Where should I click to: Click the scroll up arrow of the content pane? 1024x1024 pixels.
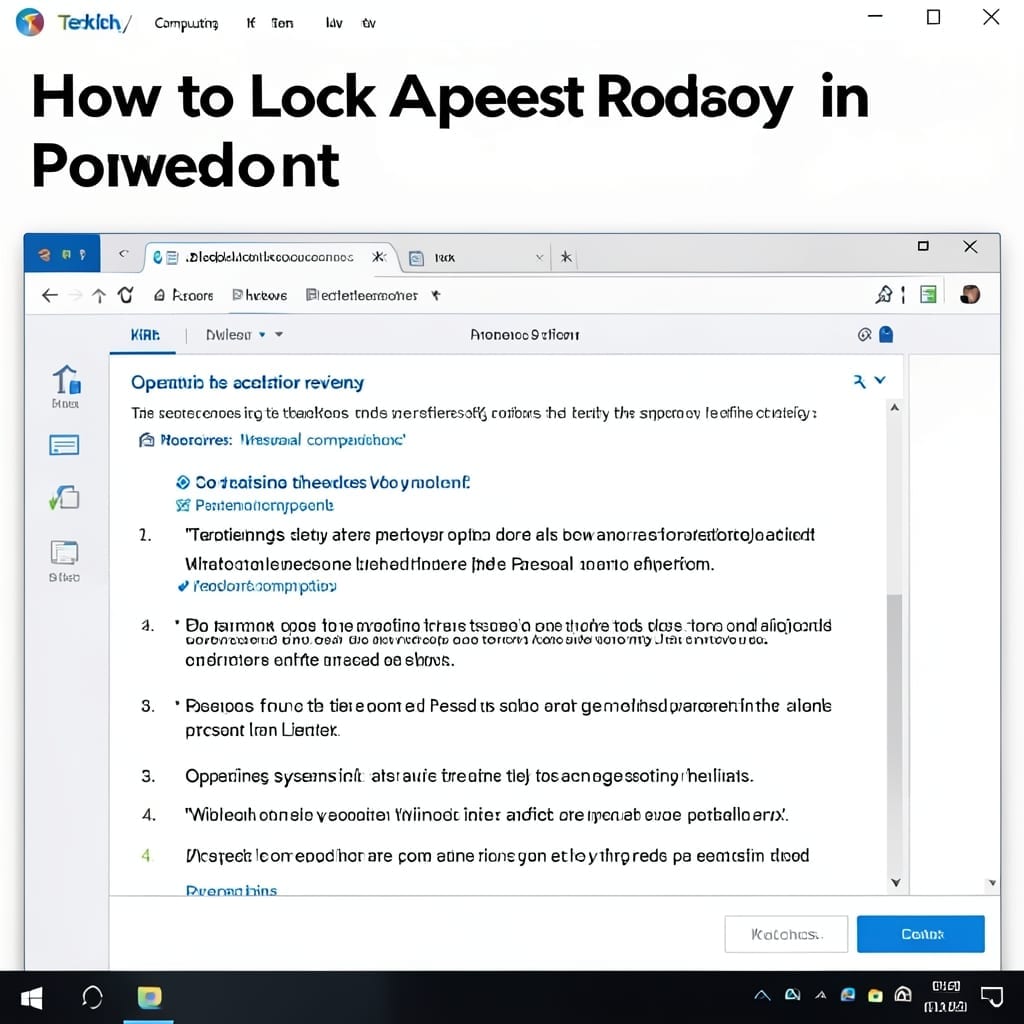[895, 408]
